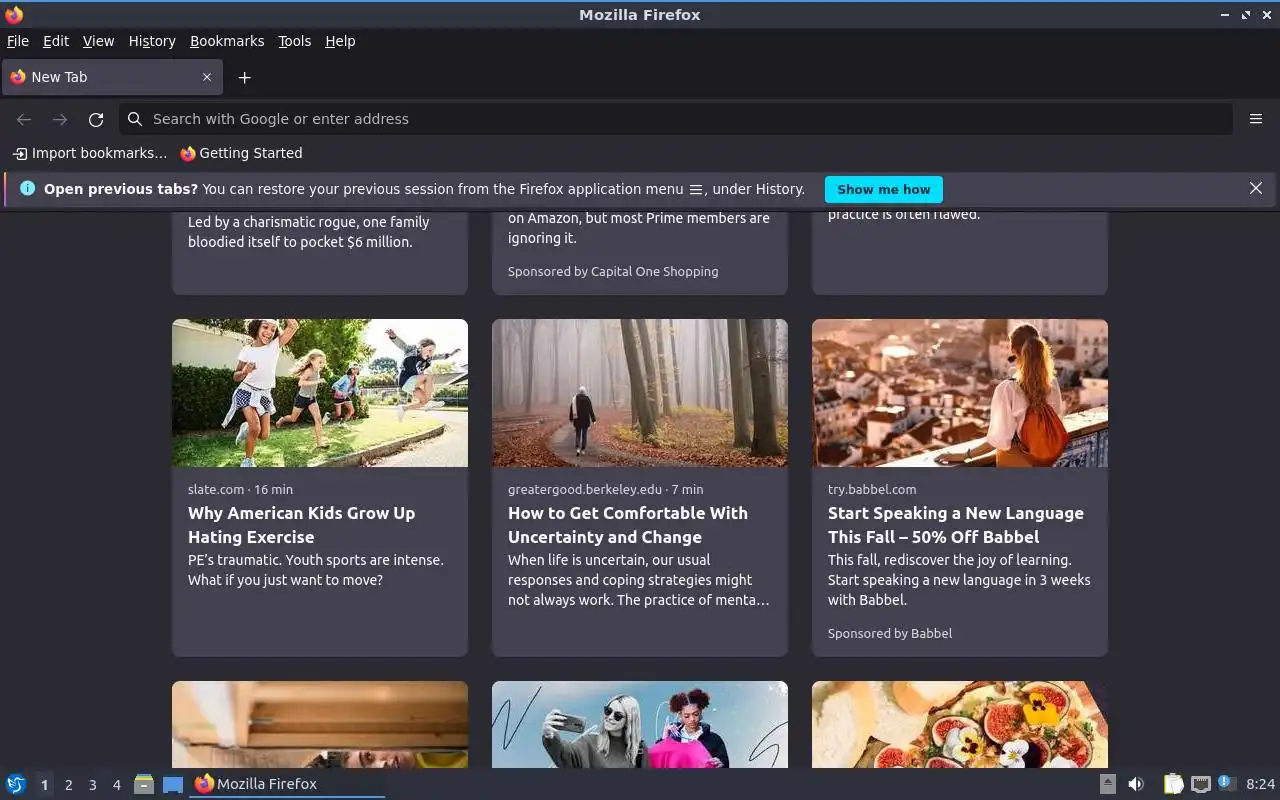
Task: Open the file manager taskbar icon
Action: (x=144, y=784)
